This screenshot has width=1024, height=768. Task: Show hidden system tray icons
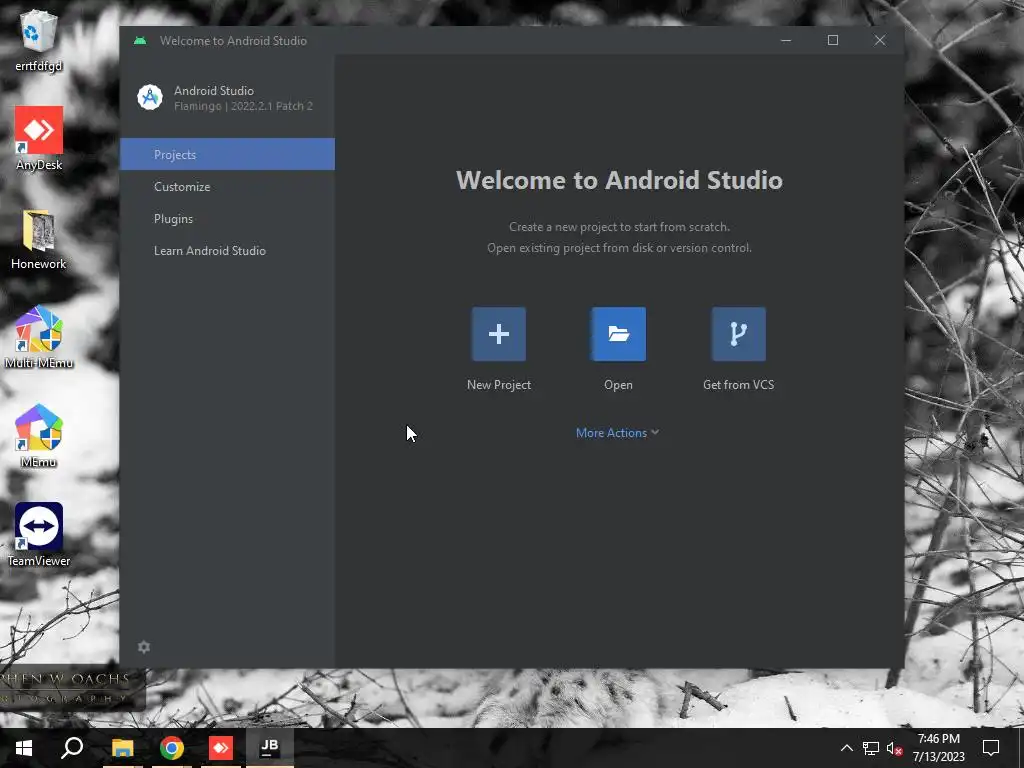846,748
